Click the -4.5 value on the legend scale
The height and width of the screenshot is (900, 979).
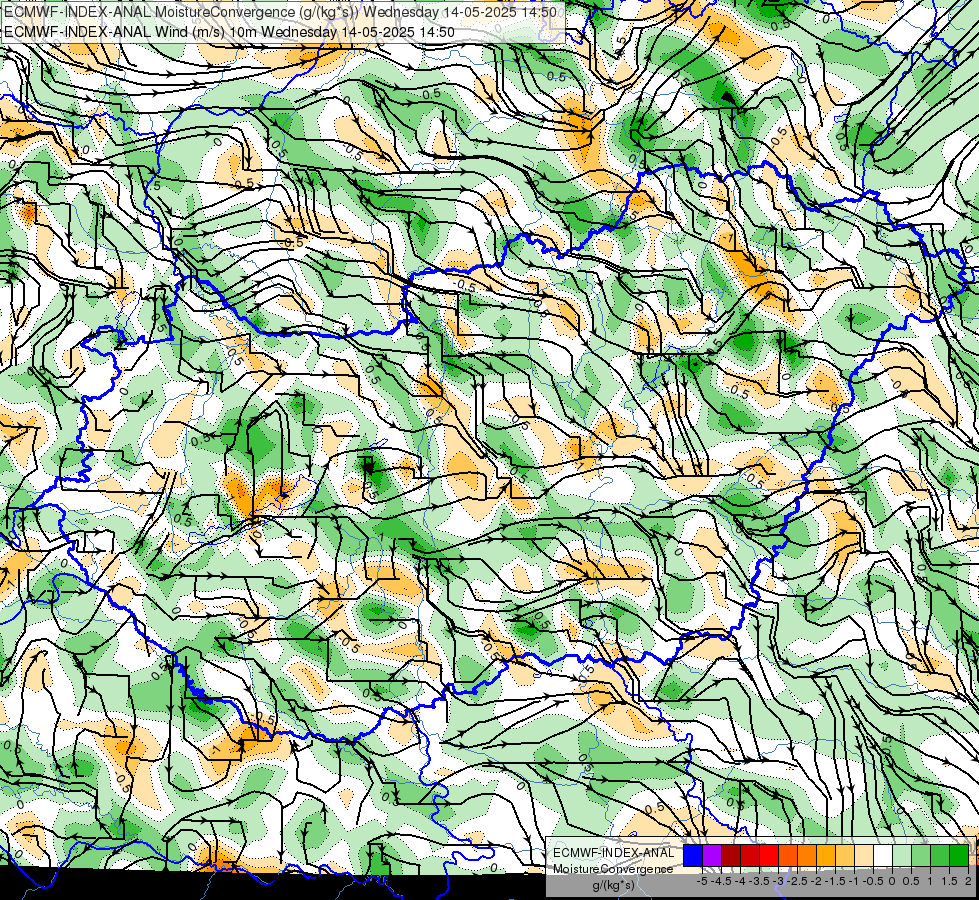(721, 881)
